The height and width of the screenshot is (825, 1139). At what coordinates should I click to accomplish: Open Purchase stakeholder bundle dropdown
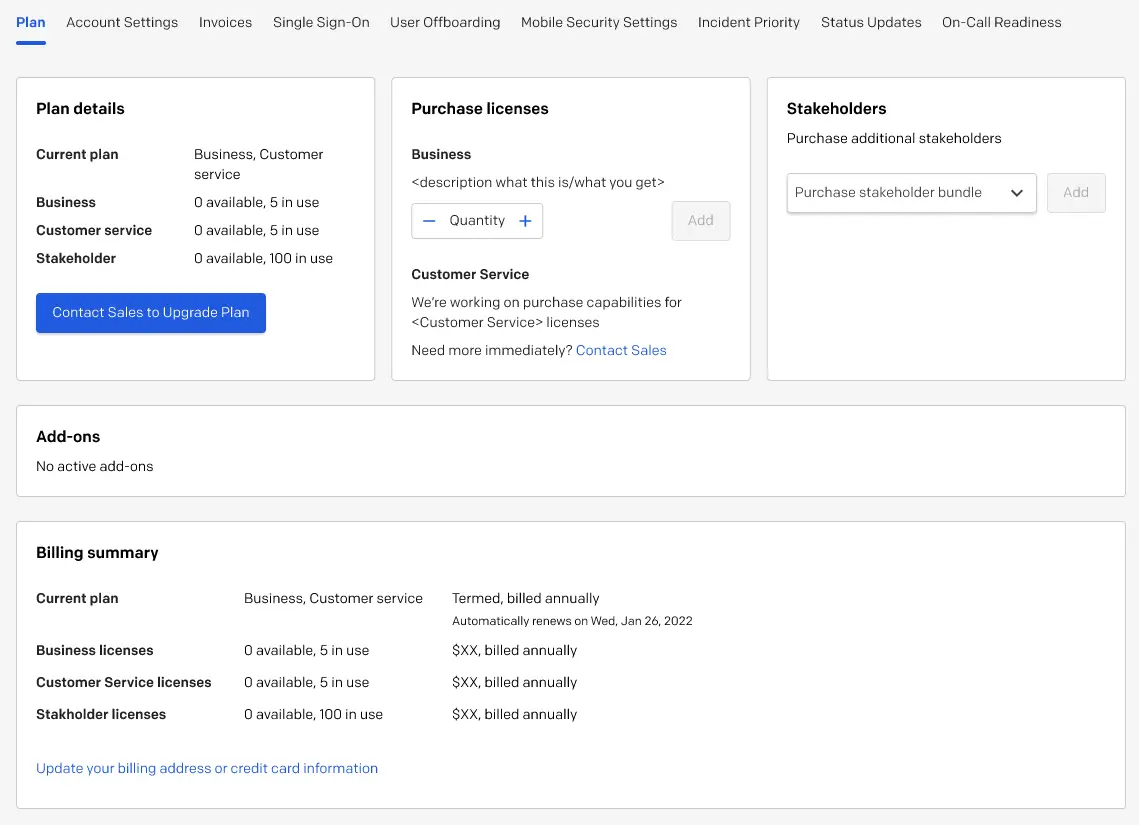click(x=911, y=193)
